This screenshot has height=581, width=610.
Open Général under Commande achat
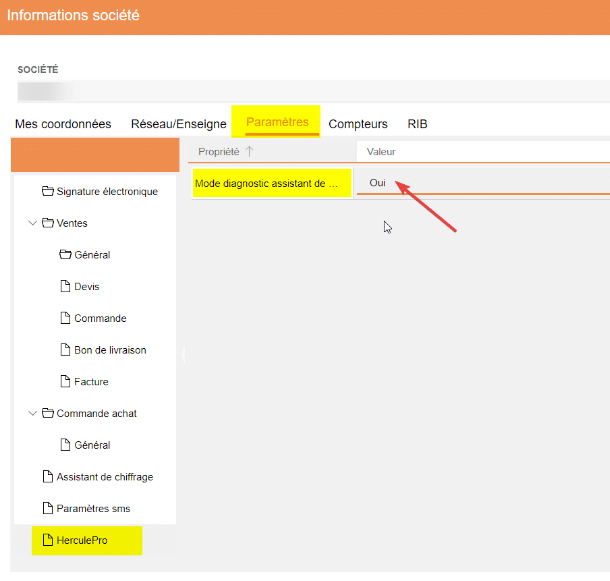click(x=92, y=445)
